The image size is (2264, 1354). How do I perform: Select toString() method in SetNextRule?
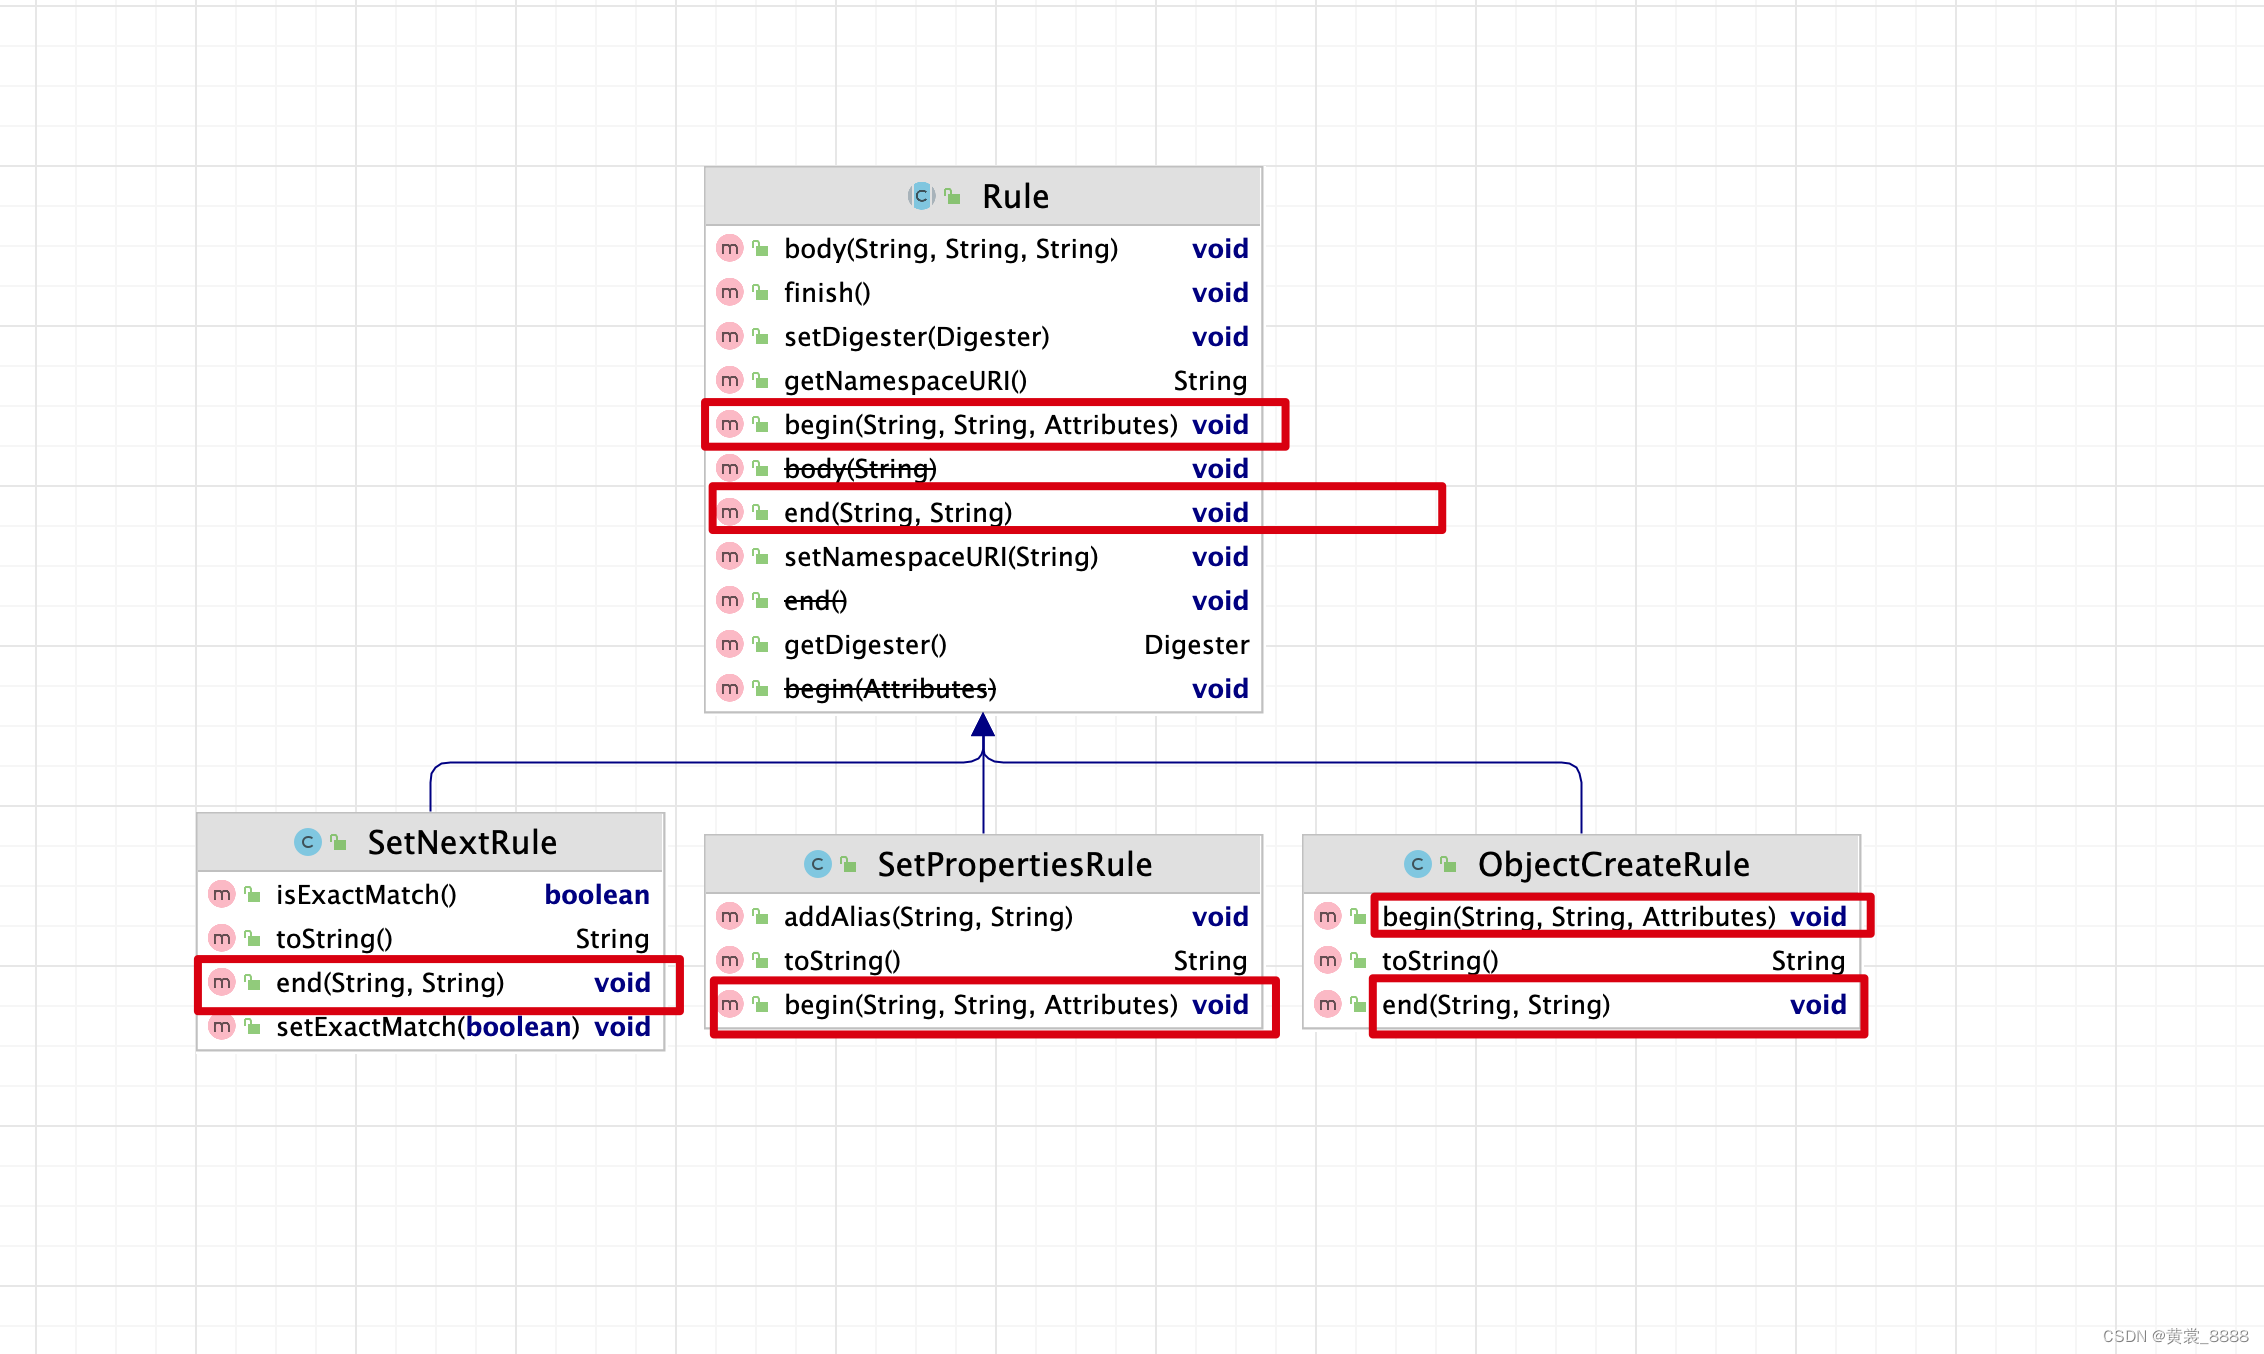click(430, 938)
